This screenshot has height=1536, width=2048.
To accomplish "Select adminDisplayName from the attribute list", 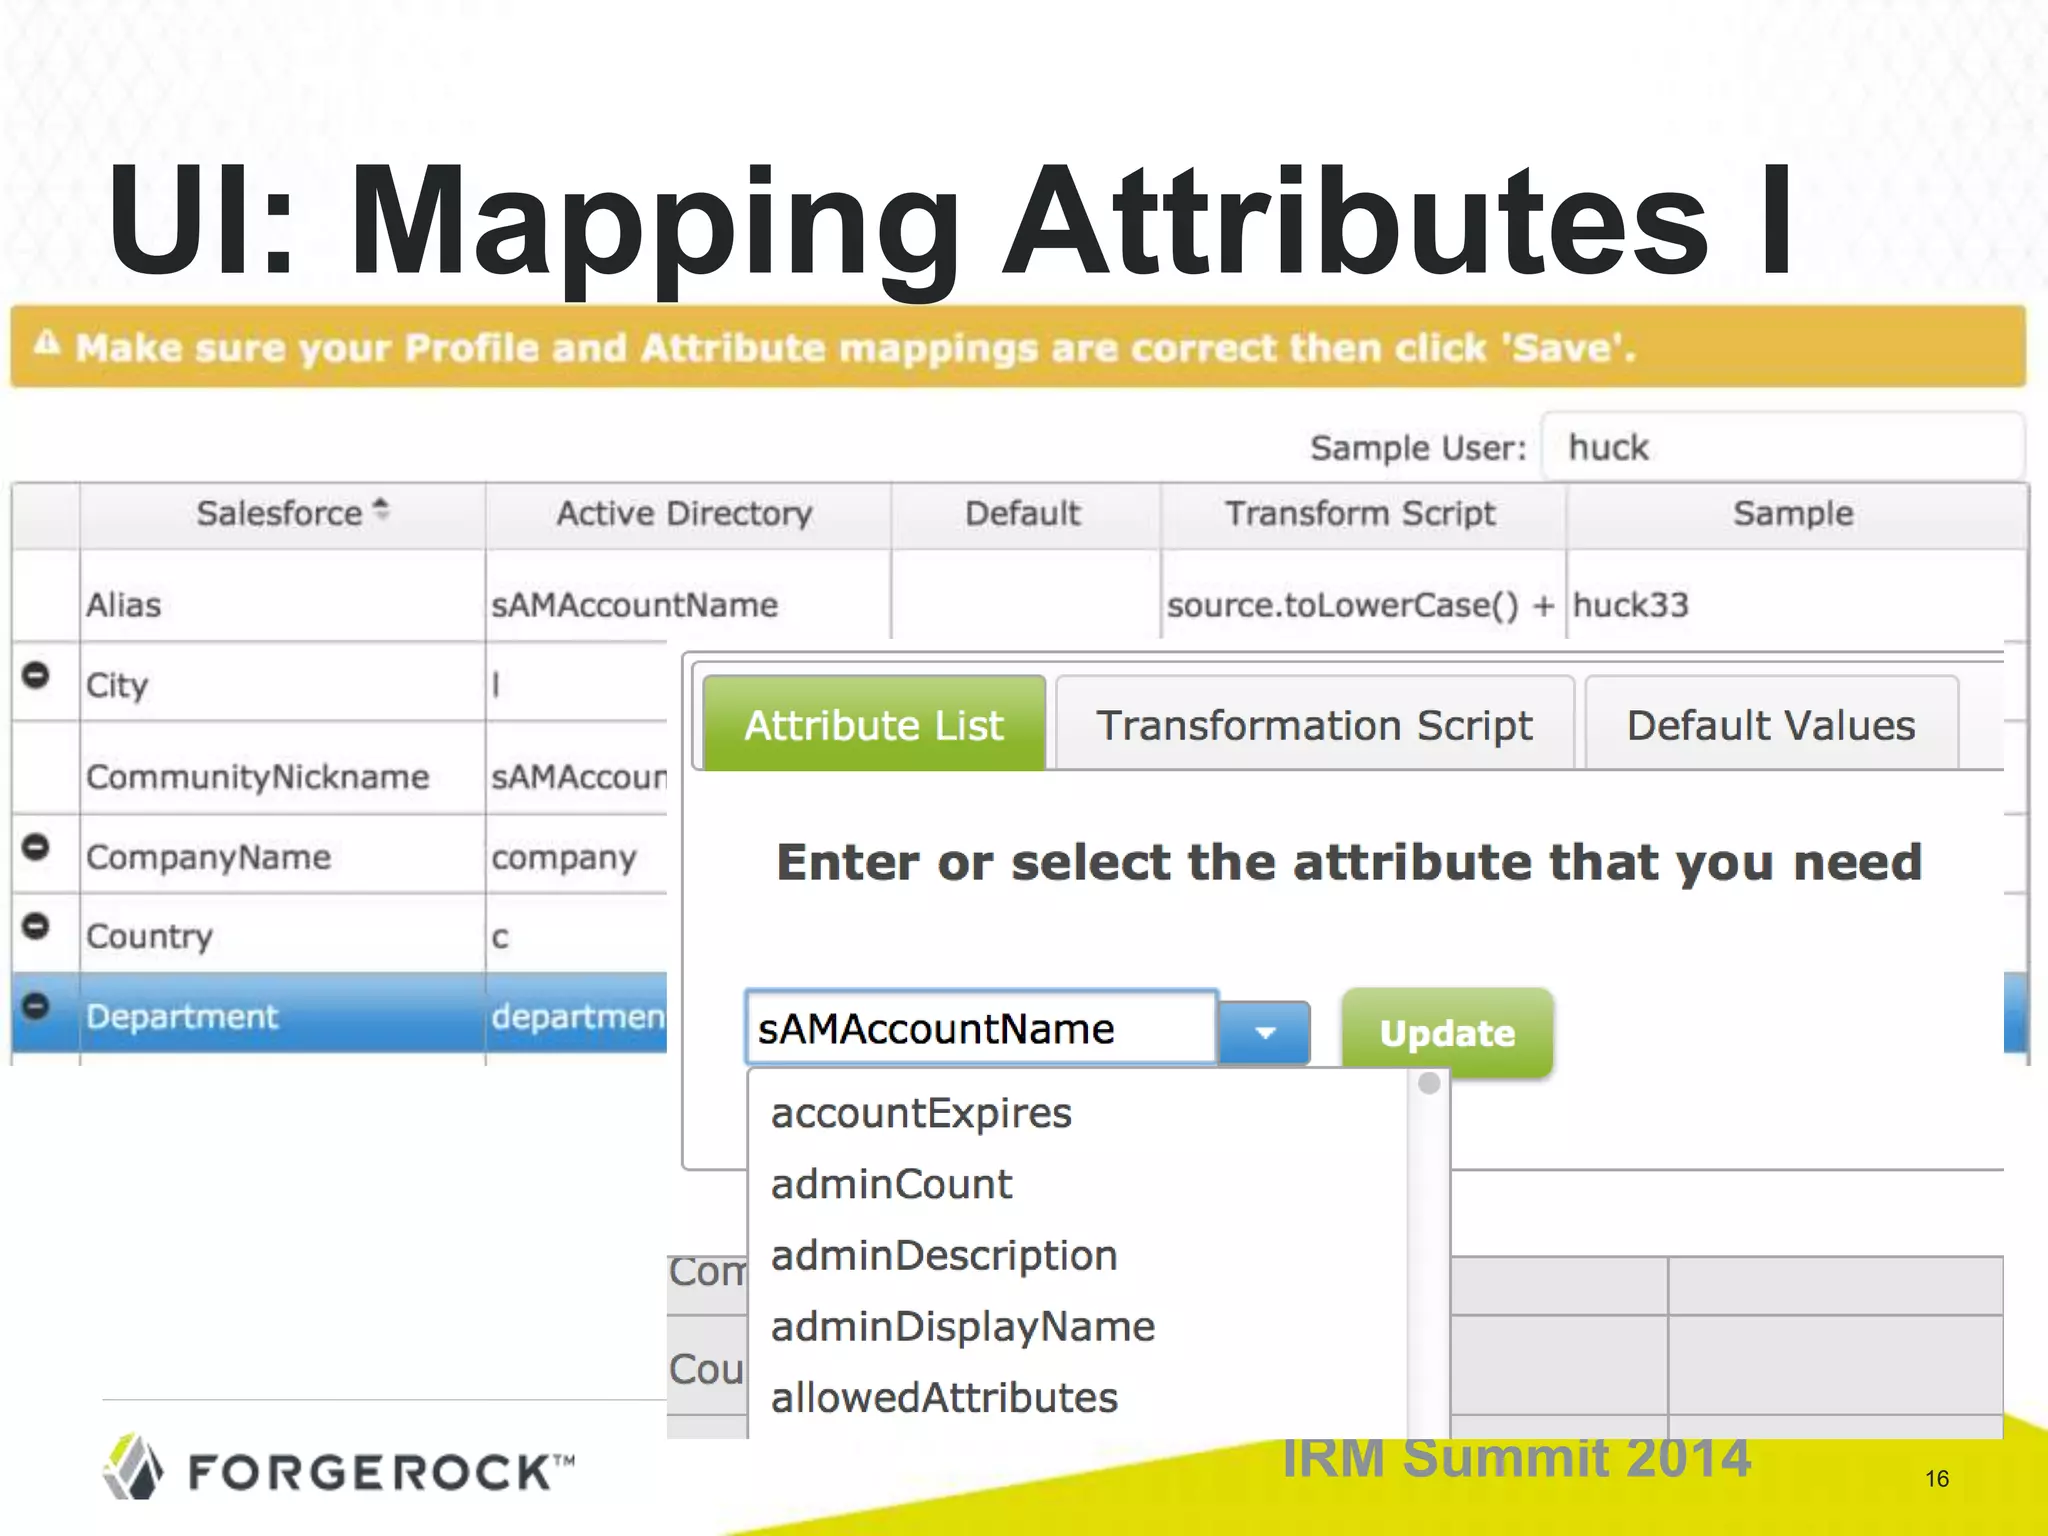I will [x=963, y=1326].
